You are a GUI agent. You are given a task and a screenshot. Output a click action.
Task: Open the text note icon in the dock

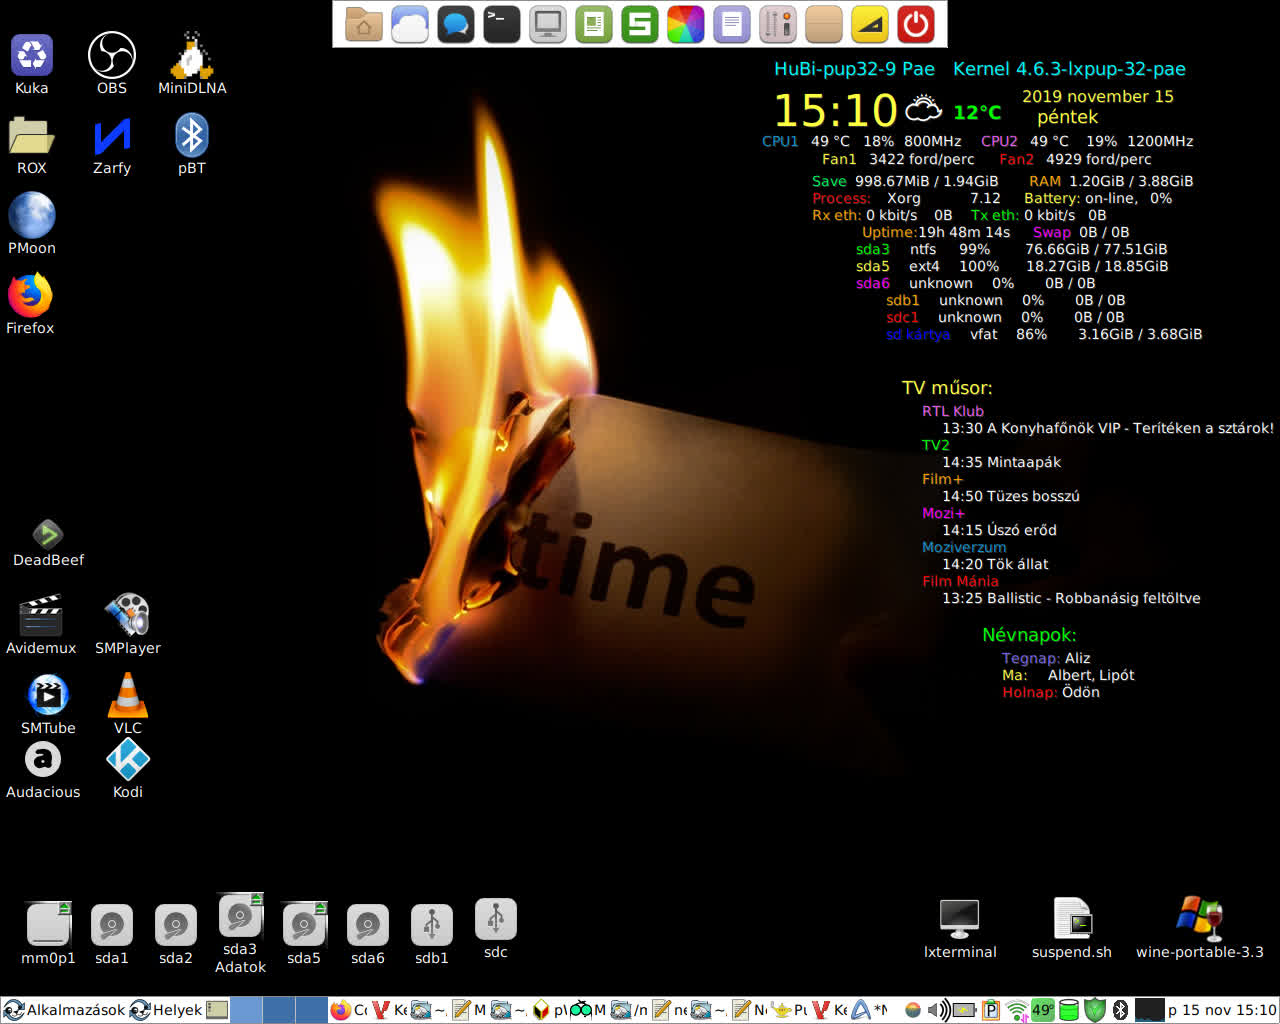[x=732, y=24]
